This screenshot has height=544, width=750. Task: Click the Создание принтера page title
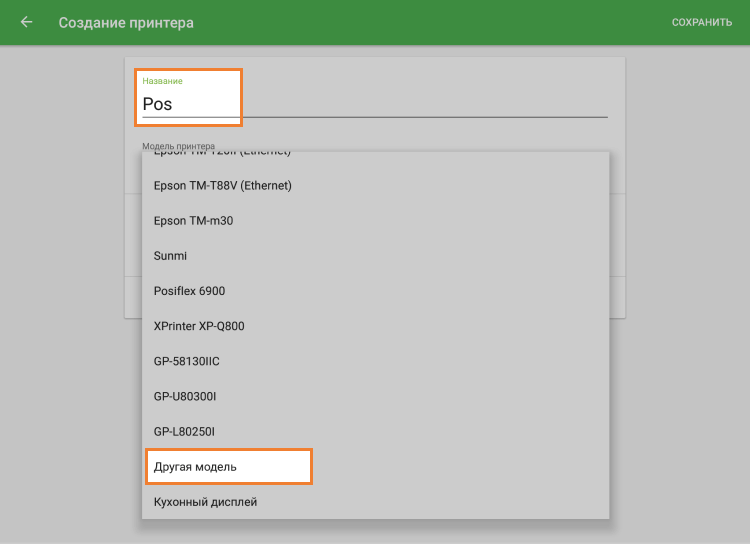coord(126,22)
